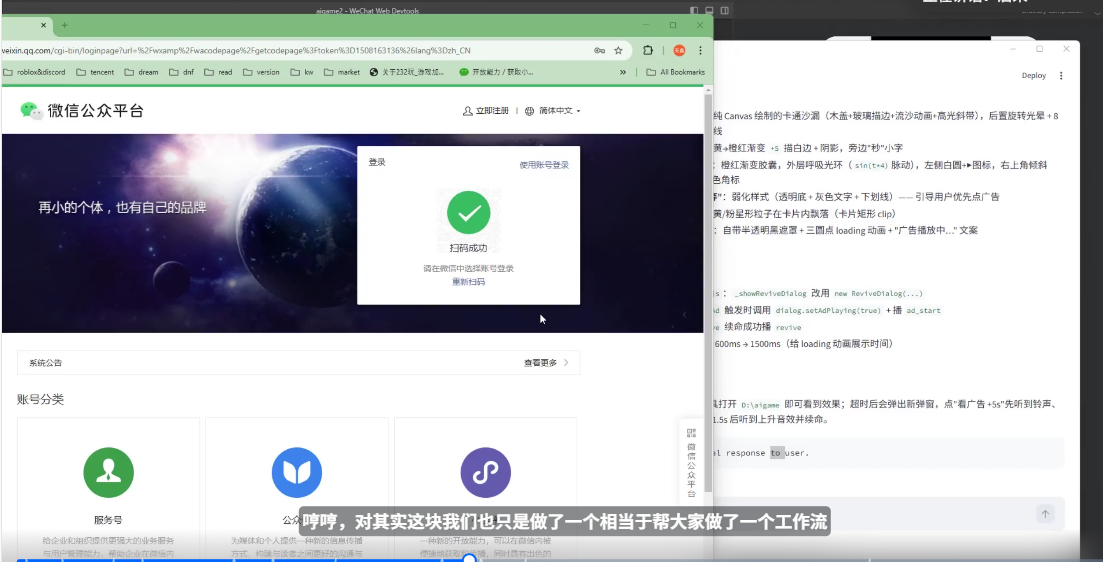The width and height of the screenshot is (1103, 562).
Task: Maximize the right chat window
Action: click(x=1040, y=49)
